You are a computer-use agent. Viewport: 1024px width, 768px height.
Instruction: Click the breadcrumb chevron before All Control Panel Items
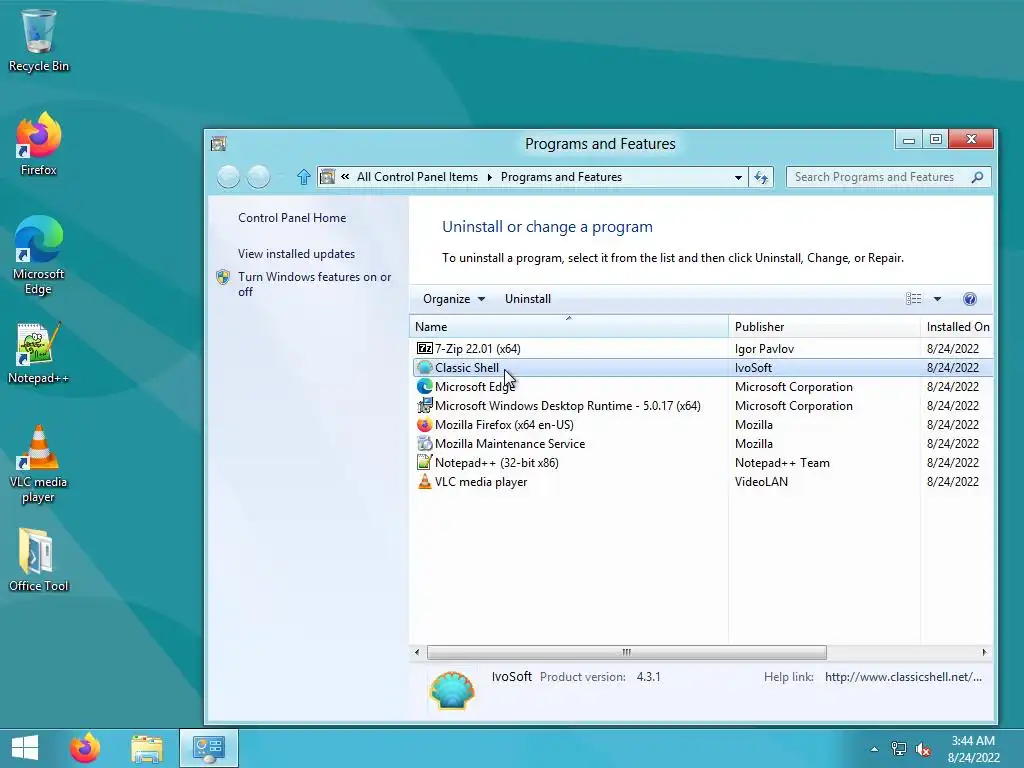345,176
